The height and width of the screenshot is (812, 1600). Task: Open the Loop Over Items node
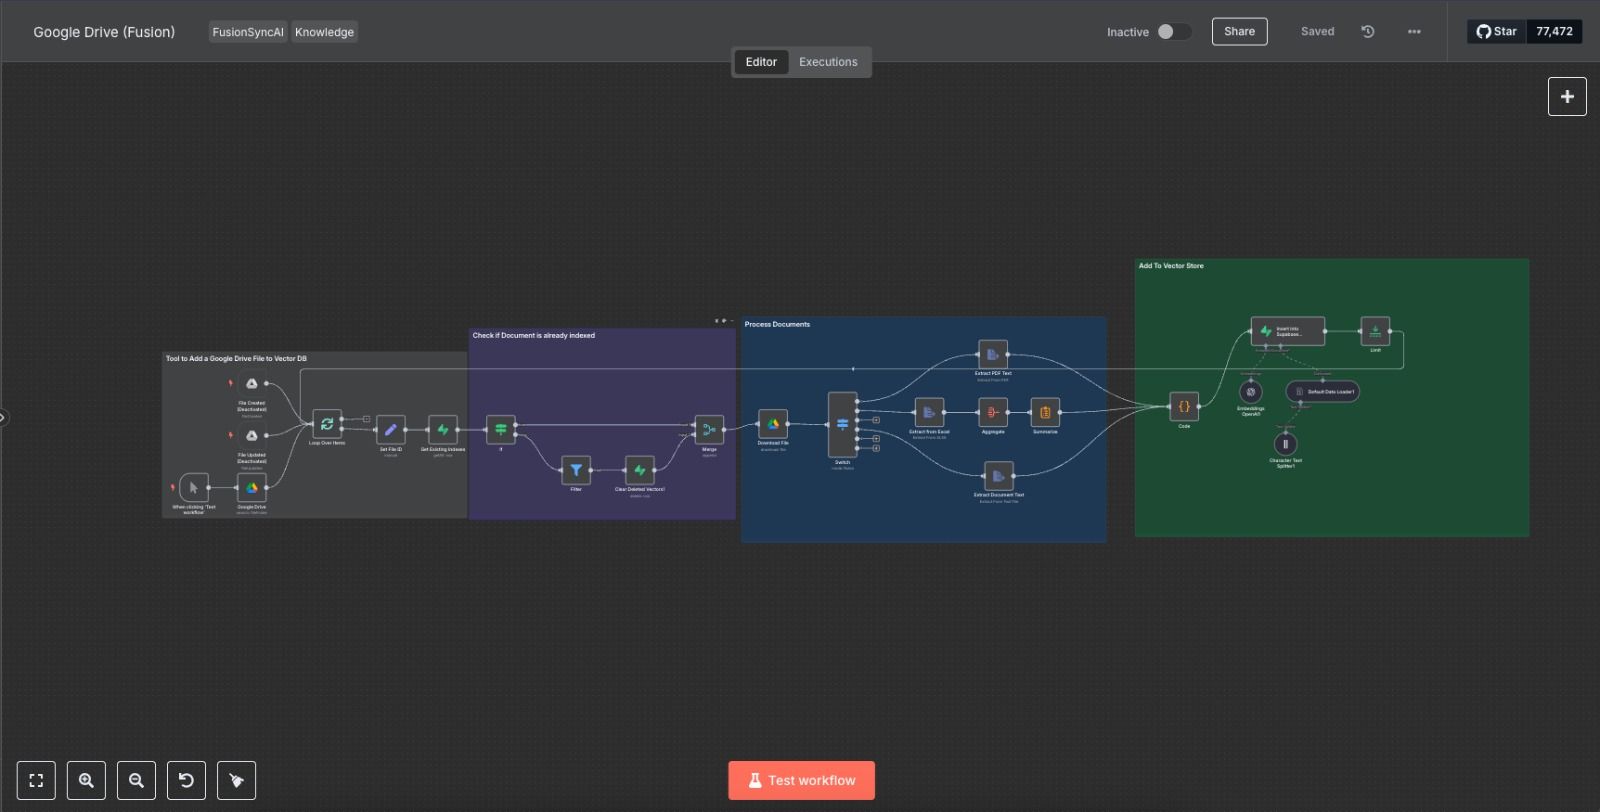[327, 424]
